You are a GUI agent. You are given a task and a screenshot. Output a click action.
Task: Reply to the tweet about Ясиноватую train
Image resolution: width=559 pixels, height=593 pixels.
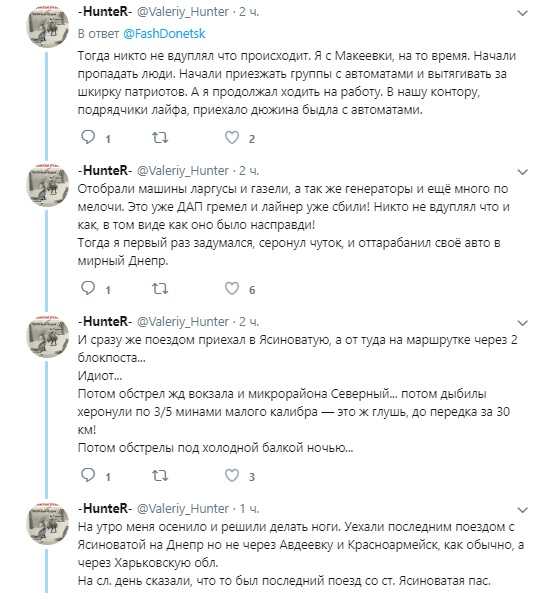pos(88,475)
